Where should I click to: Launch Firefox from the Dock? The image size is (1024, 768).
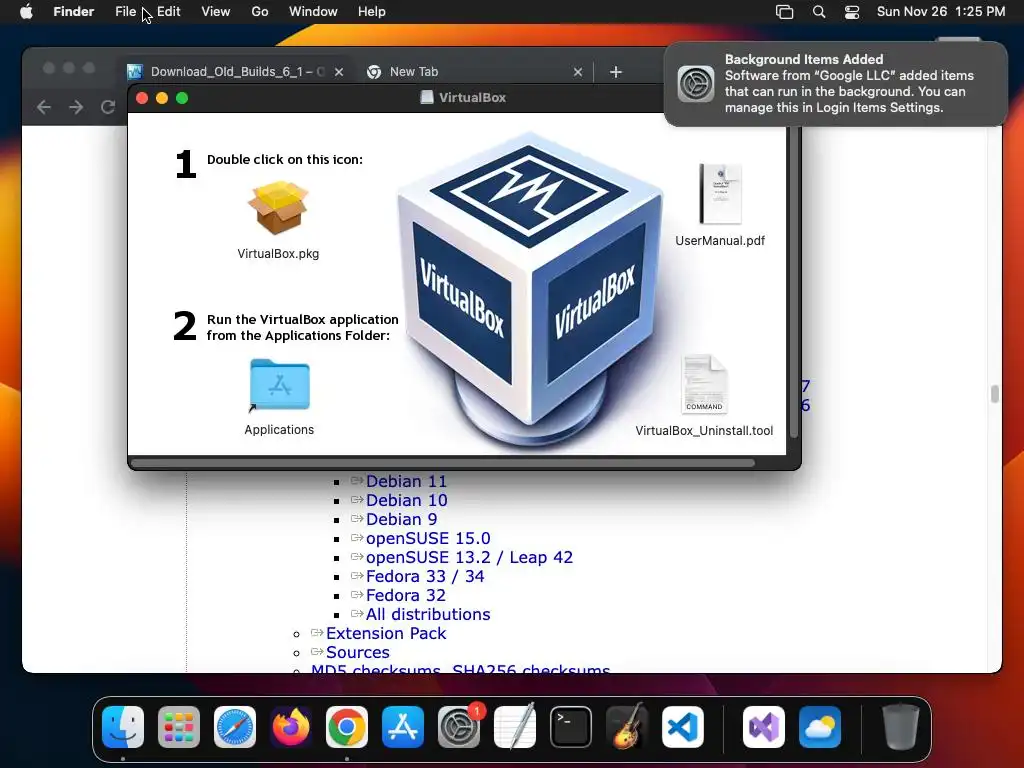point(291,727)
